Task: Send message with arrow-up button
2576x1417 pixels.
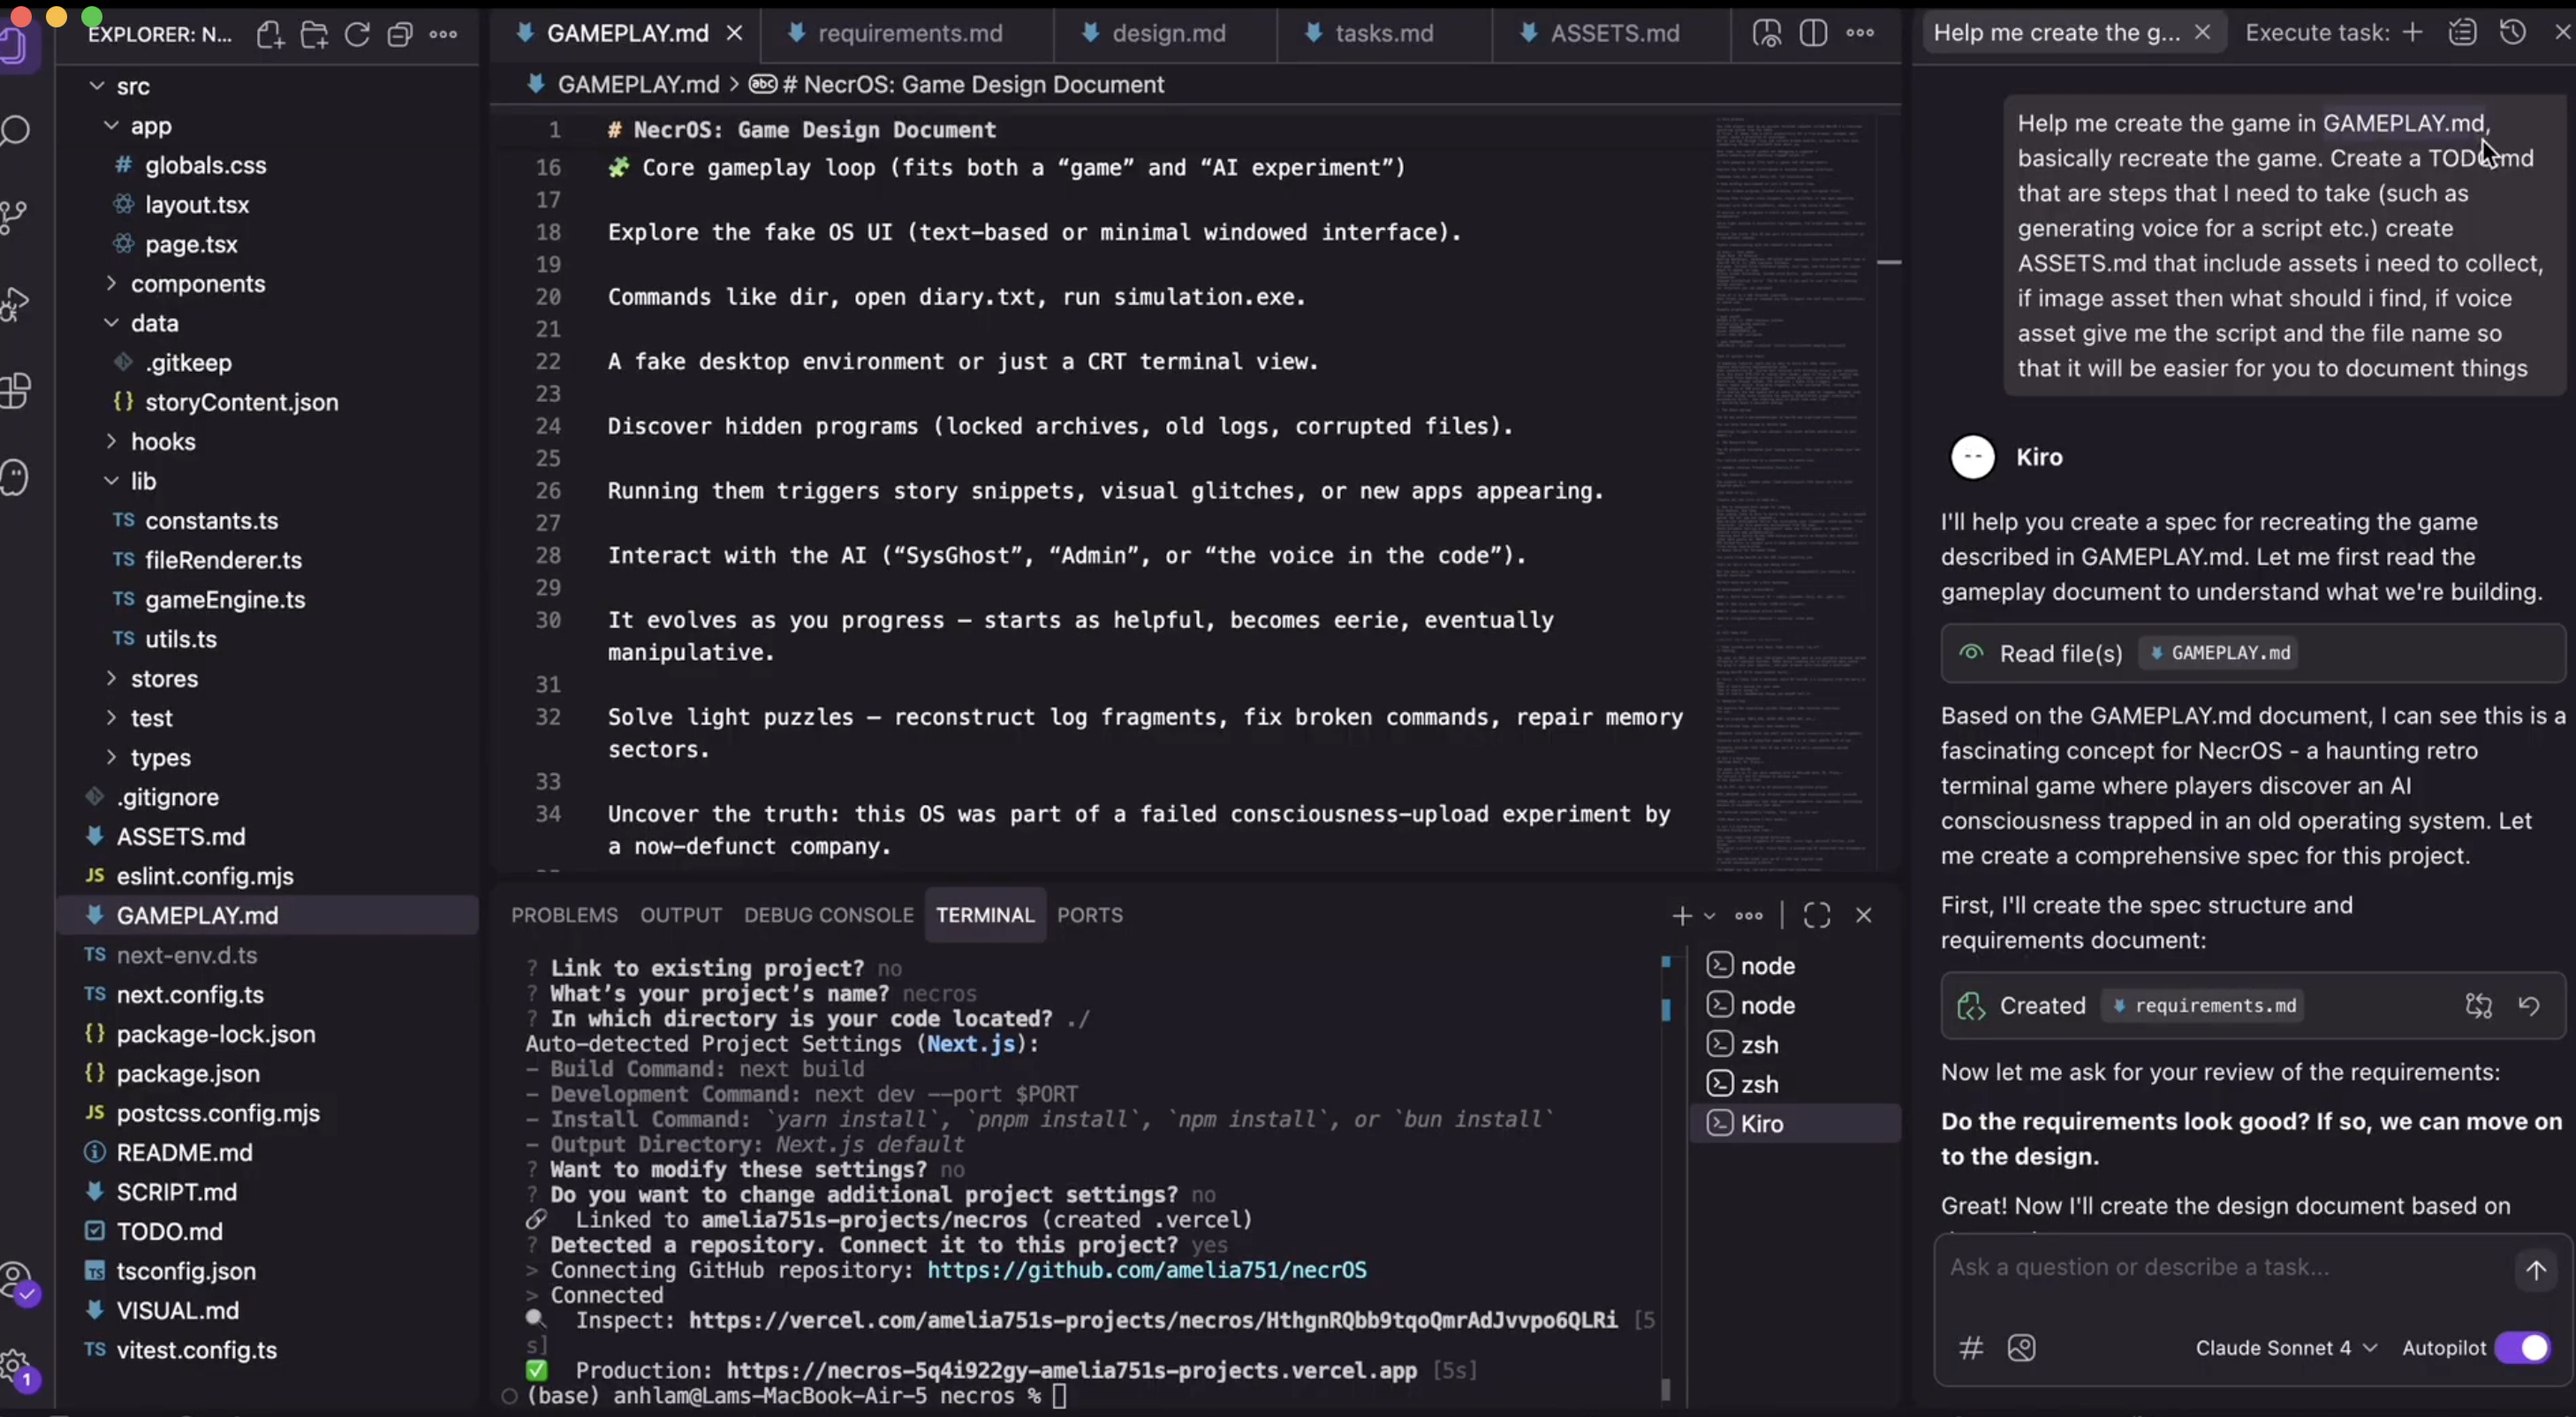Action: click(2536, 1270)
